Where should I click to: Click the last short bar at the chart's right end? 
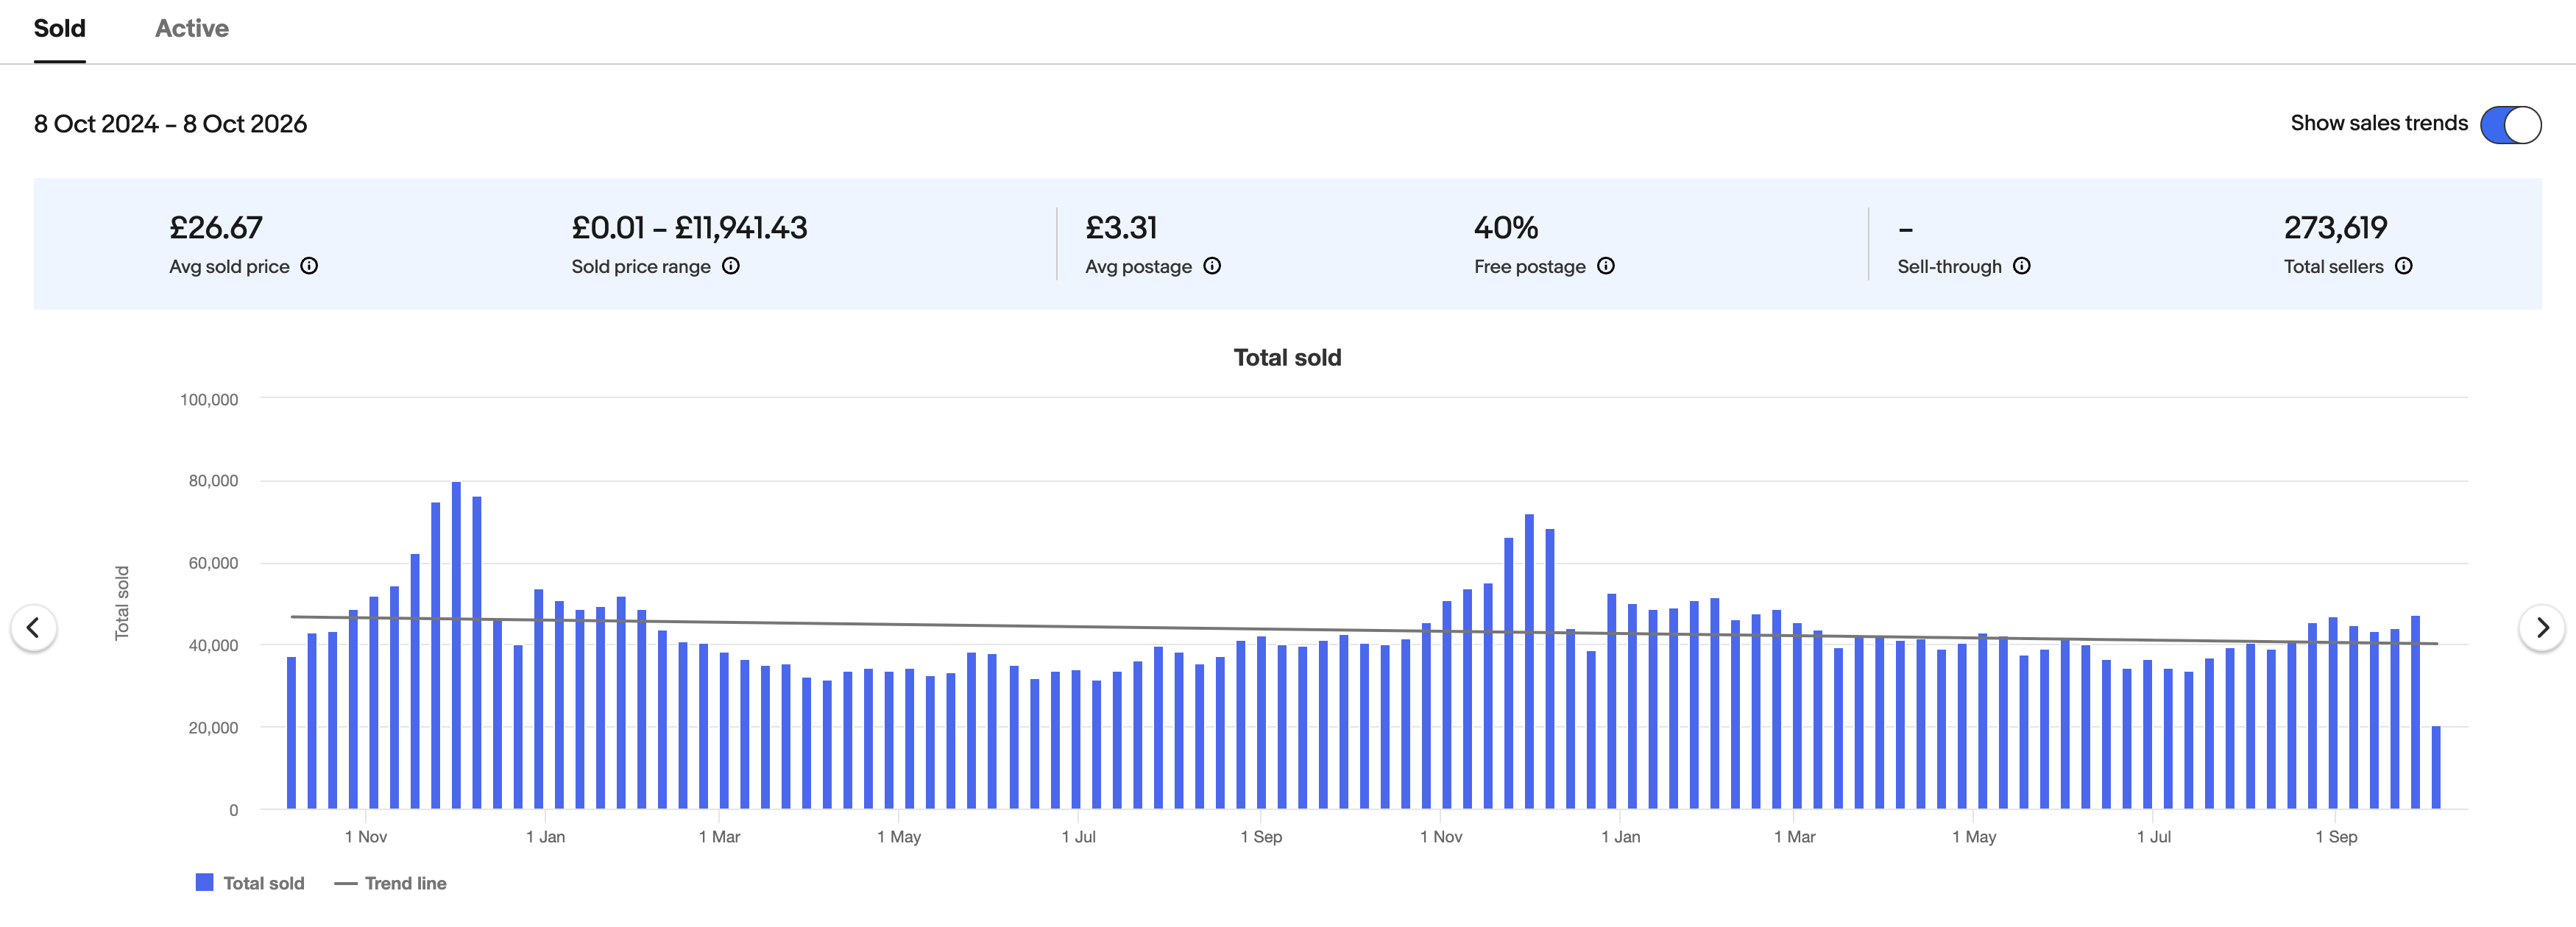(x=2436, y=767)
